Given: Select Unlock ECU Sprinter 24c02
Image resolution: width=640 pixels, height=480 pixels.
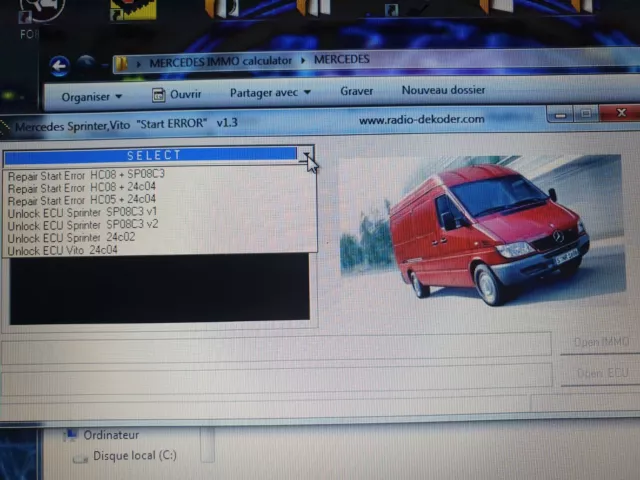Looking at the screenshot, I should pyautogui.click(x=71, y=238).
